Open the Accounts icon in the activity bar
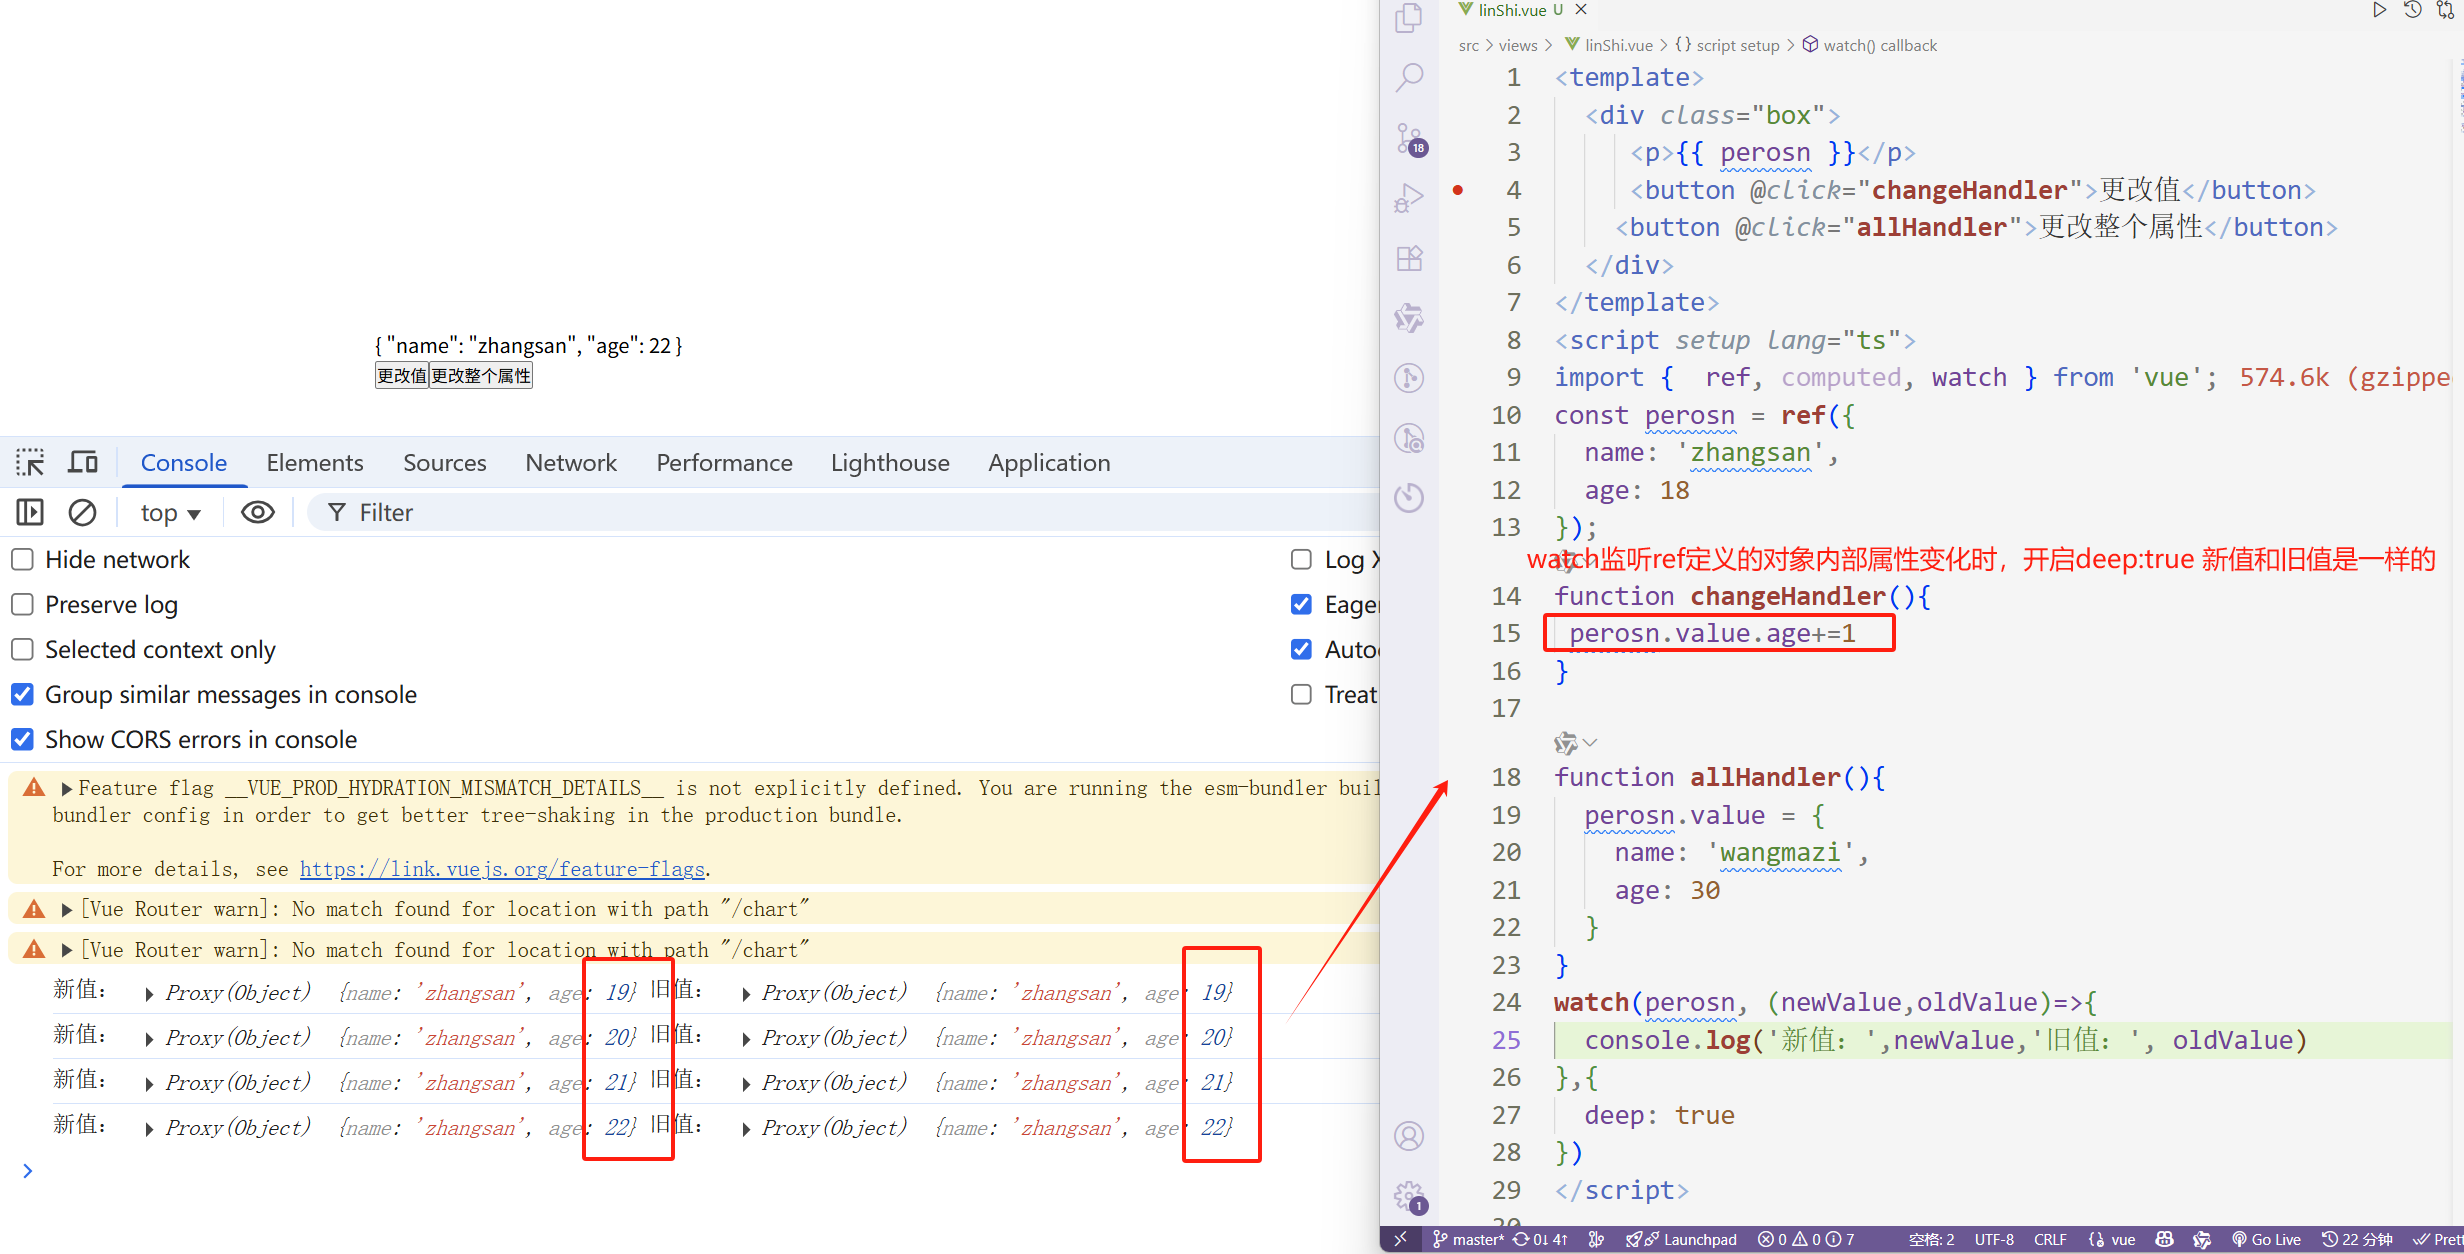Screen dimensions: 2464x1254 pos(1410,1137)
